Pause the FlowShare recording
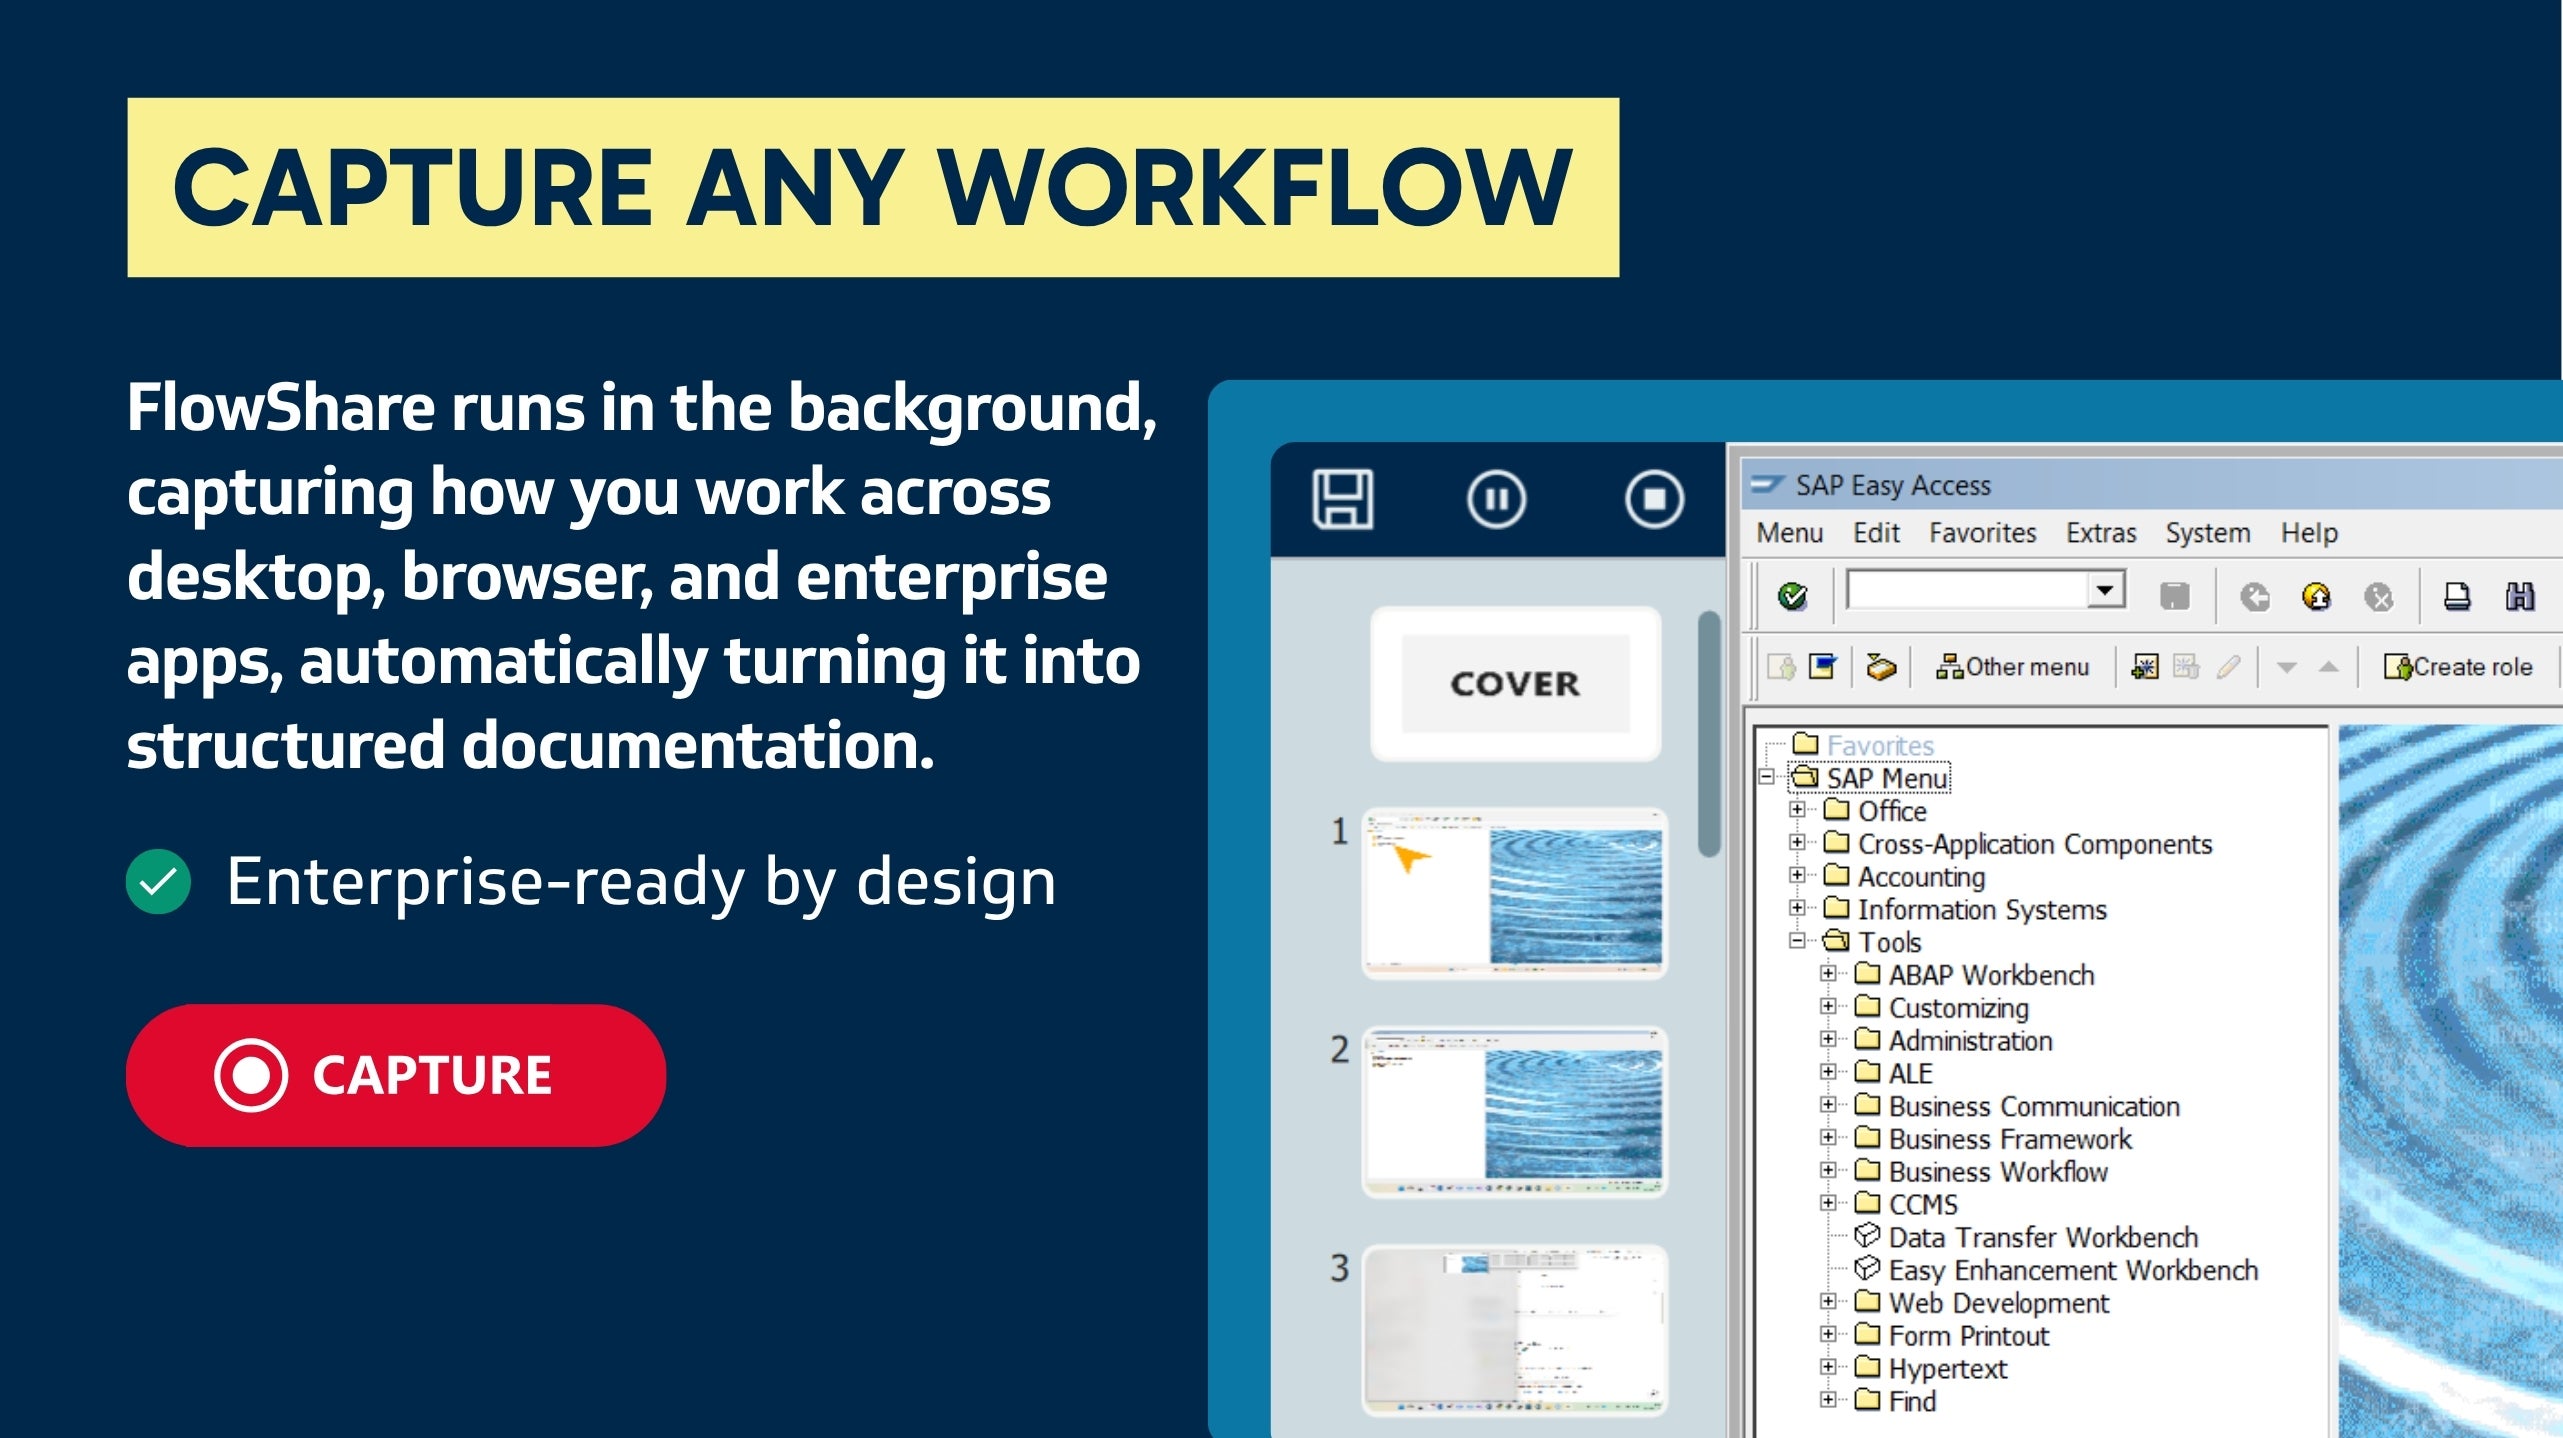Image resolution: width=2563 pixels, height=1438 pixels. (1496, 498)
